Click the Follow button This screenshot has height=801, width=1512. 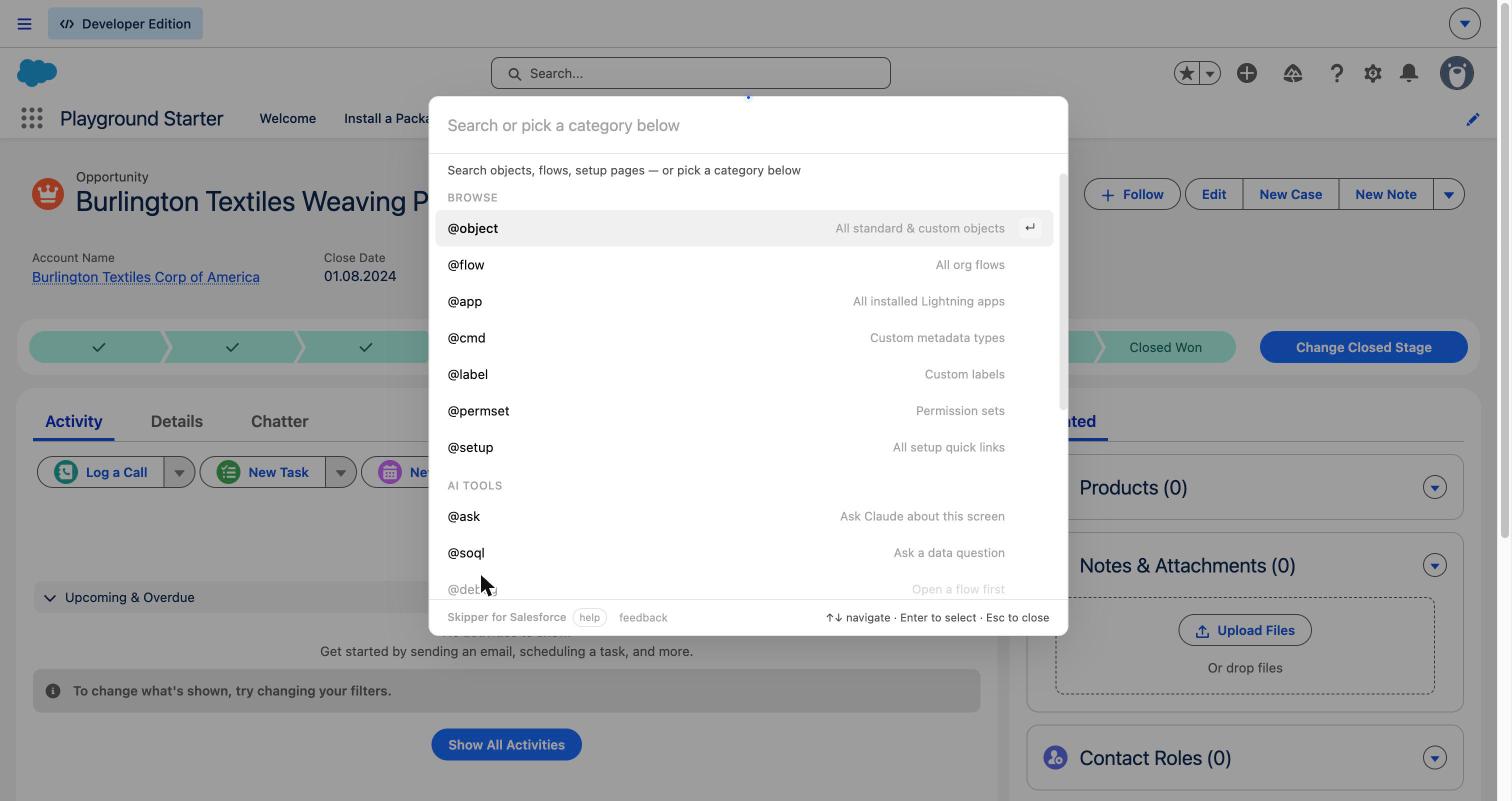[x=1132, y=194]
